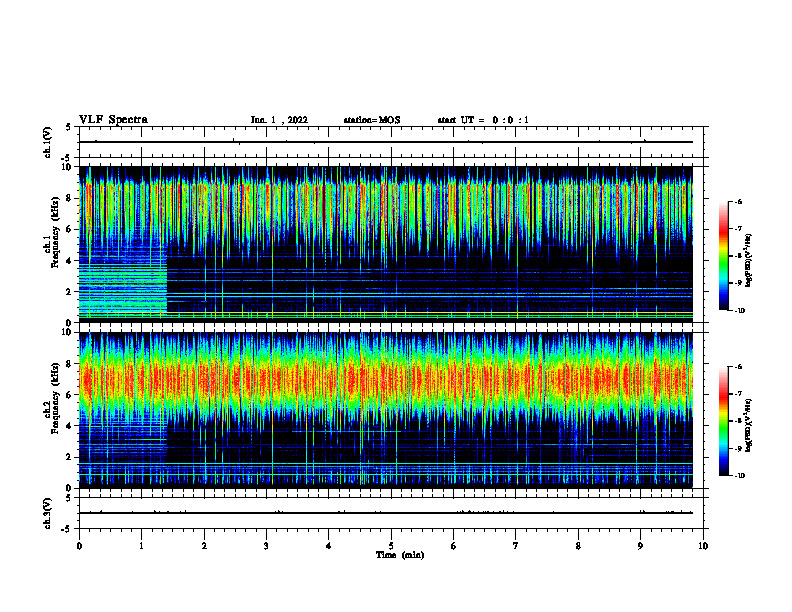Click time axis tick label "3"
Screen dimensions: 792x612
coord(266,546)
